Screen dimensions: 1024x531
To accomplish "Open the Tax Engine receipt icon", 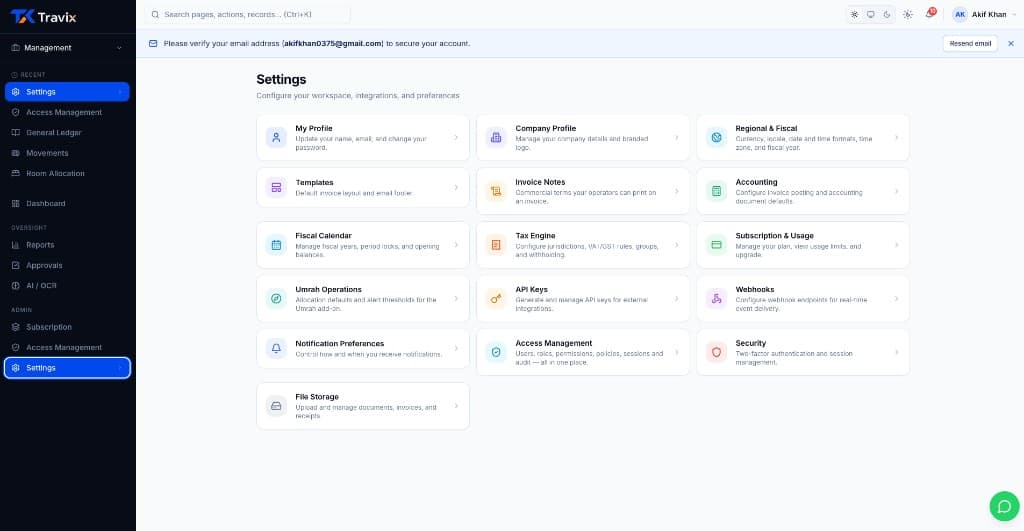I will click(x=496, y=245).
